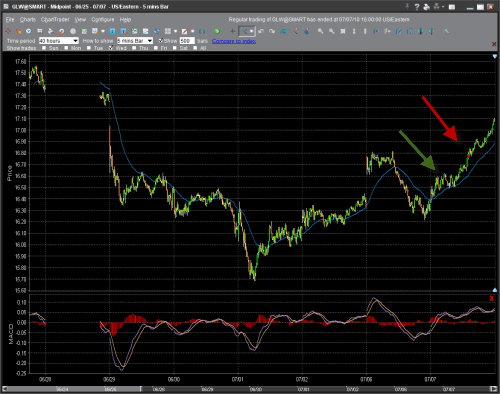This screenshot has height=394, width=500.
Task: Expand the trendline tool dropdown arrow
Action: (252, 31)
